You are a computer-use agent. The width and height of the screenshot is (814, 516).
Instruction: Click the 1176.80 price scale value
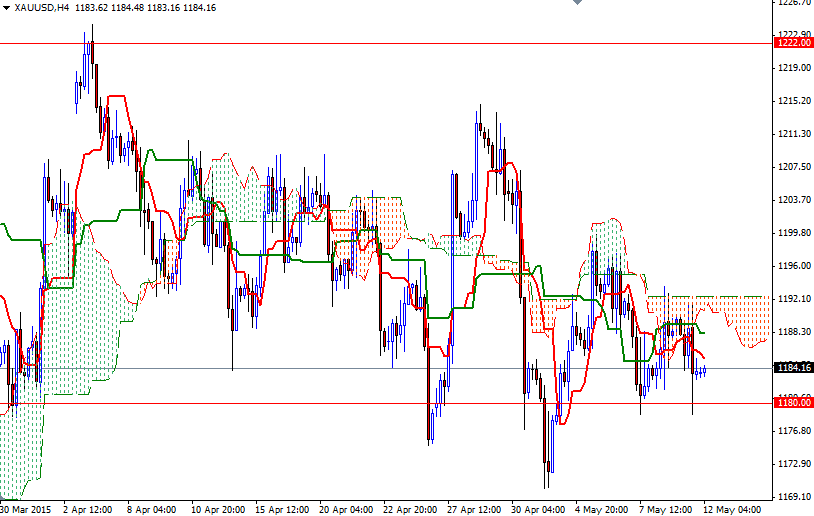(x=792, y=431)
